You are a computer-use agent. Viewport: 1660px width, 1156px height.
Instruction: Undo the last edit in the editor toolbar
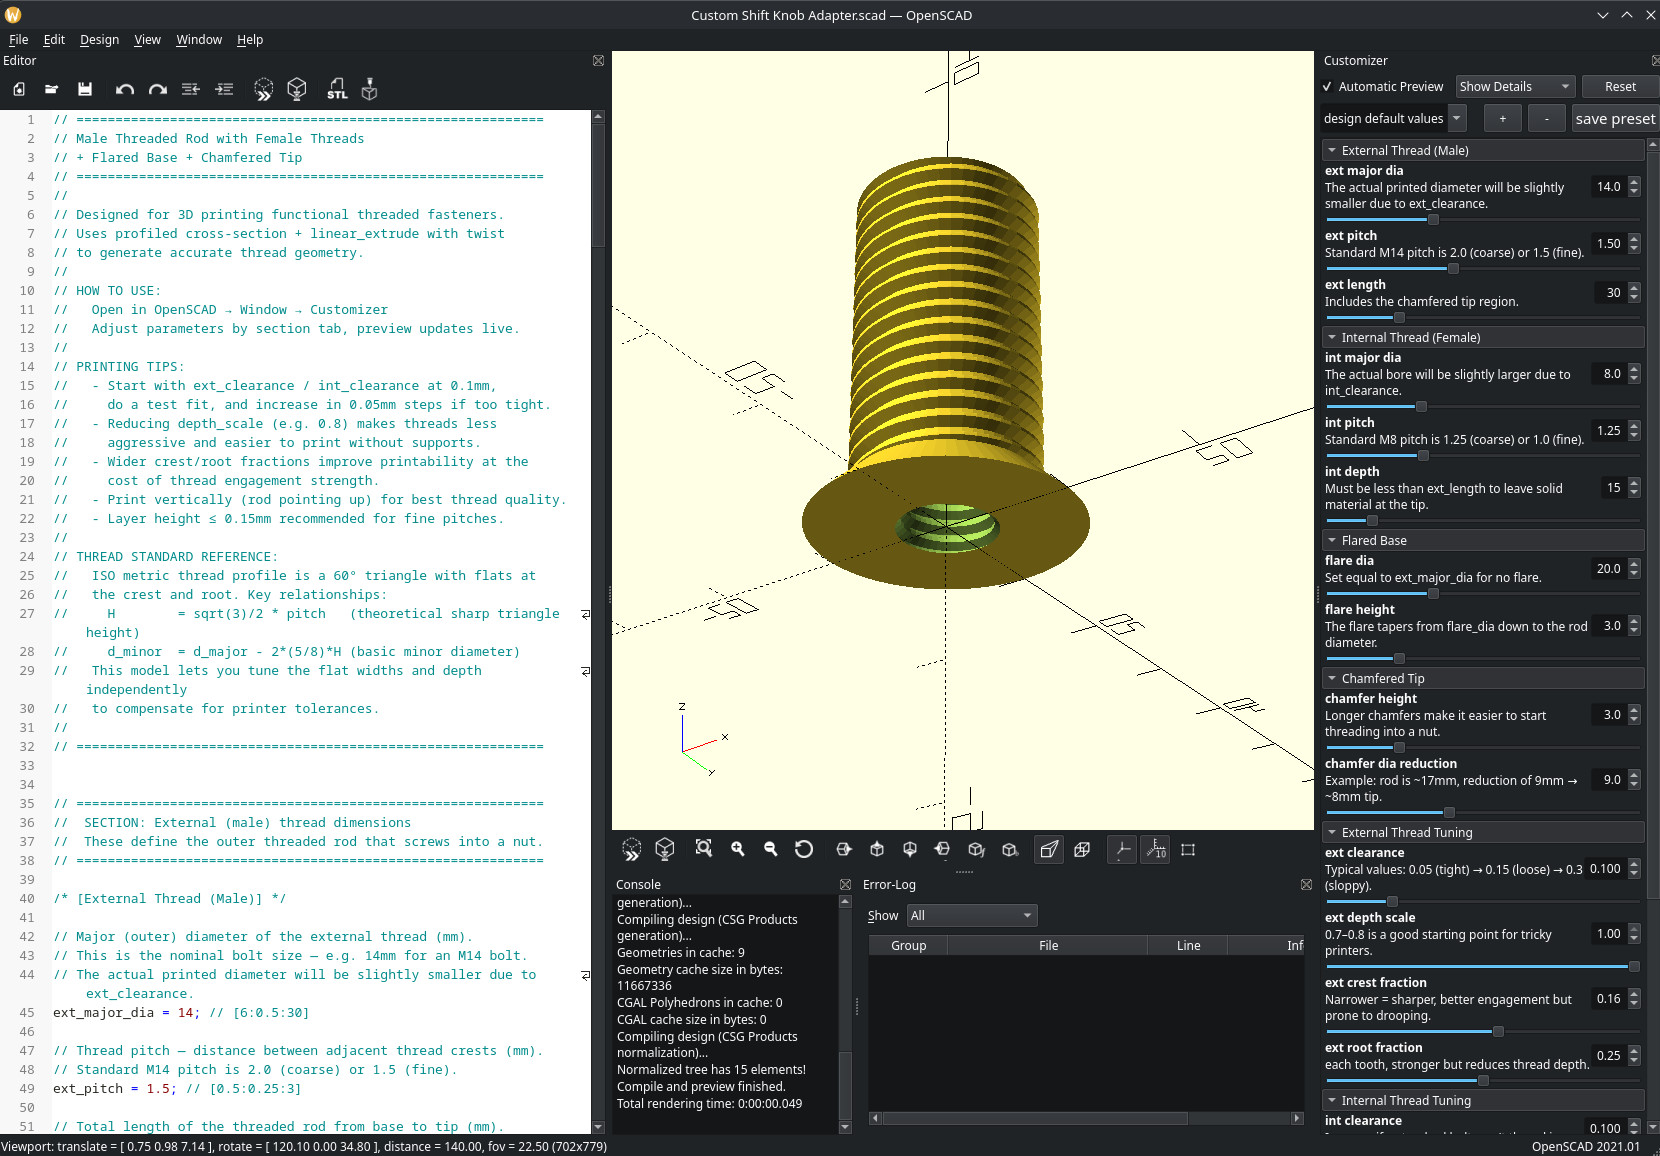124,89
